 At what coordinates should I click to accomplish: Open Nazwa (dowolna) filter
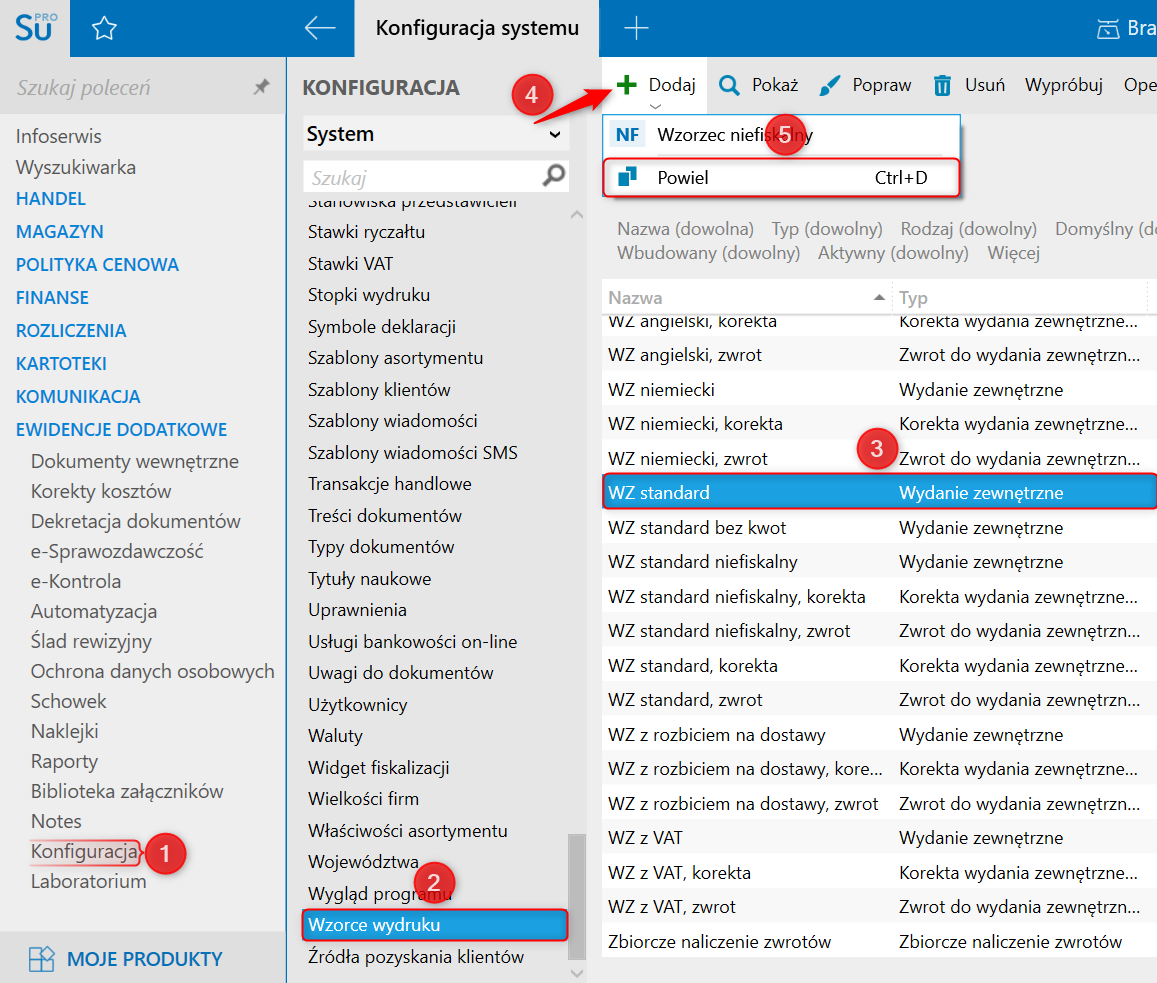(685, 229)
